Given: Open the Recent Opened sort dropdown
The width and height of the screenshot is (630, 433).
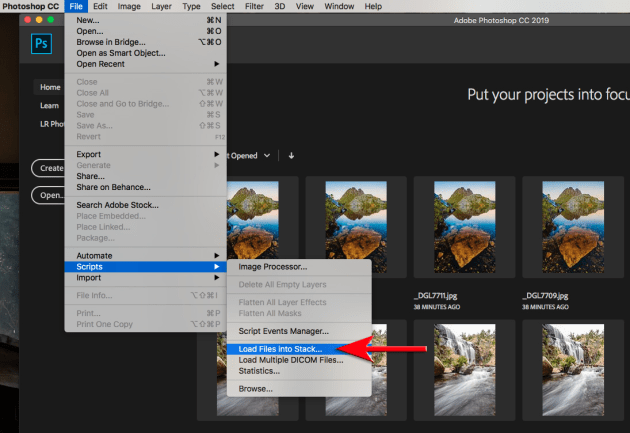Looking at the screenshot, I should point(249,156).
